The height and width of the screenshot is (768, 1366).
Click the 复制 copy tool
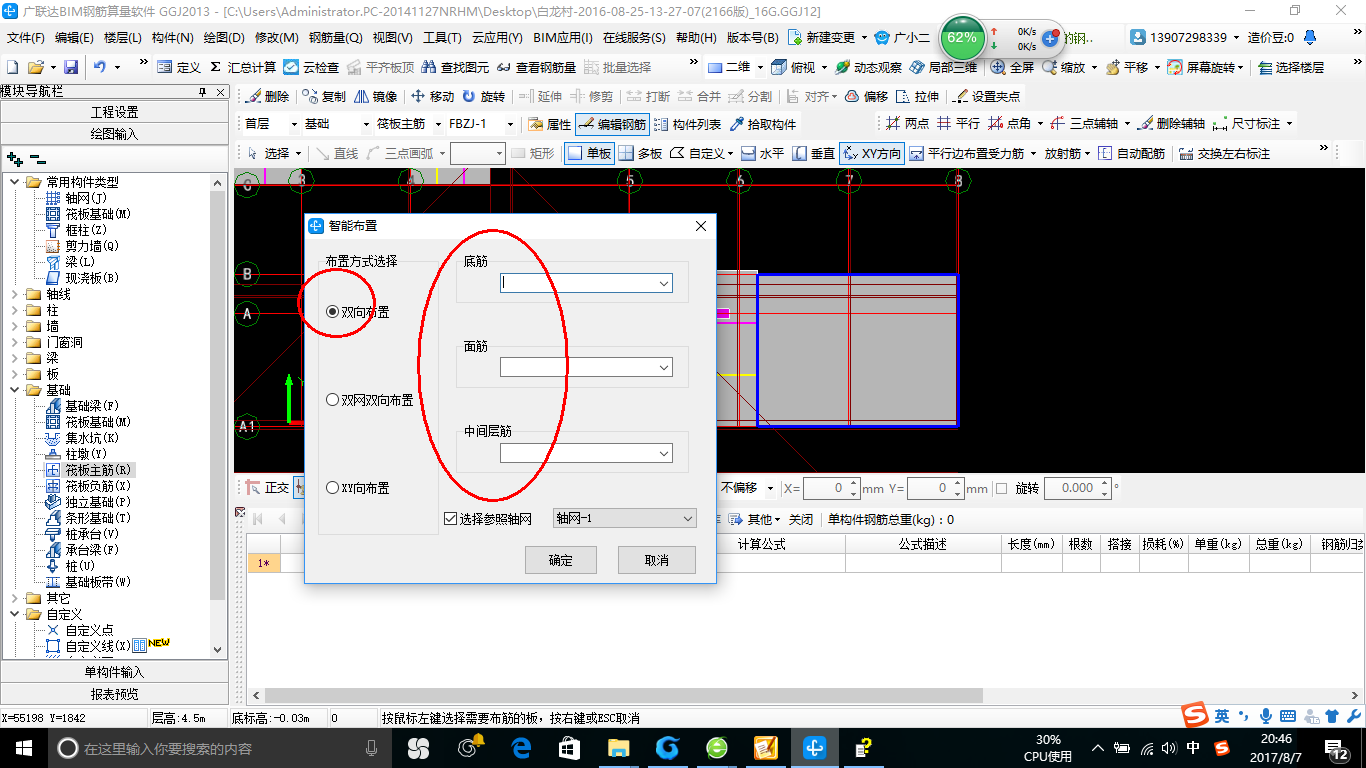[x=324, y=96]
